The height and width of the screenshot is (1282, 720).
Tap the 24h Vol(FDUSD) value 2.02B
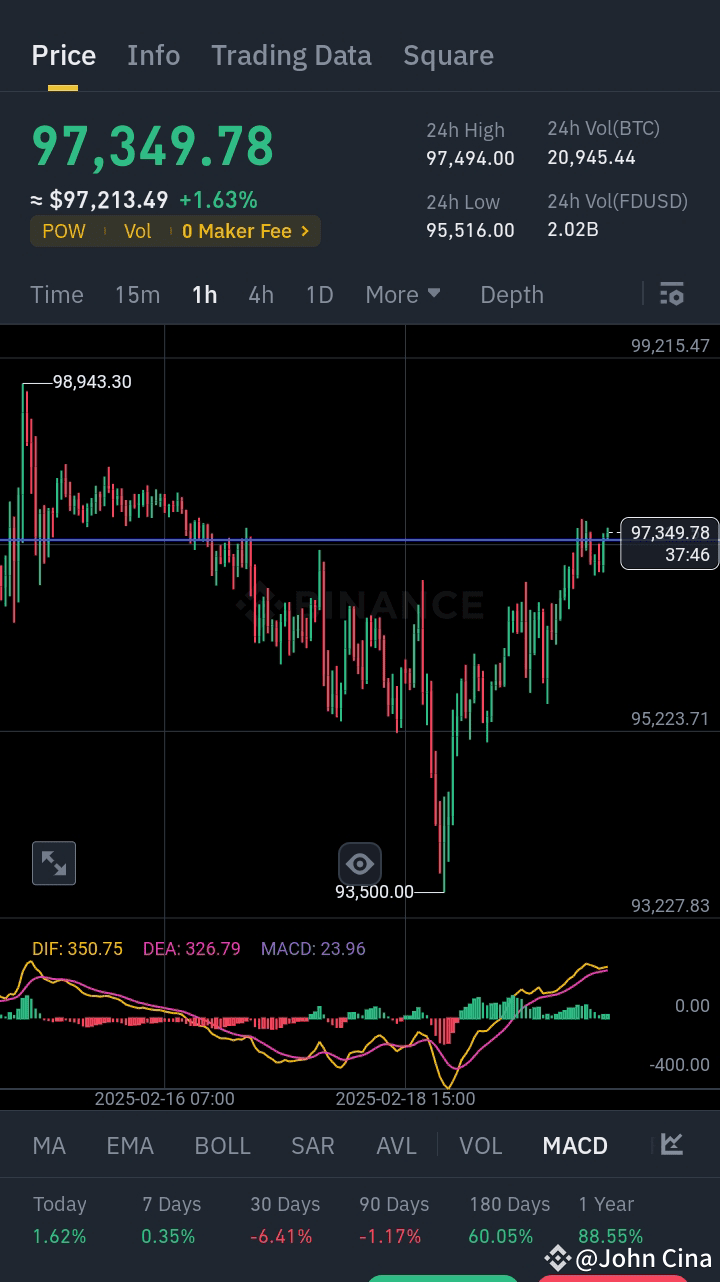point(573,229)
